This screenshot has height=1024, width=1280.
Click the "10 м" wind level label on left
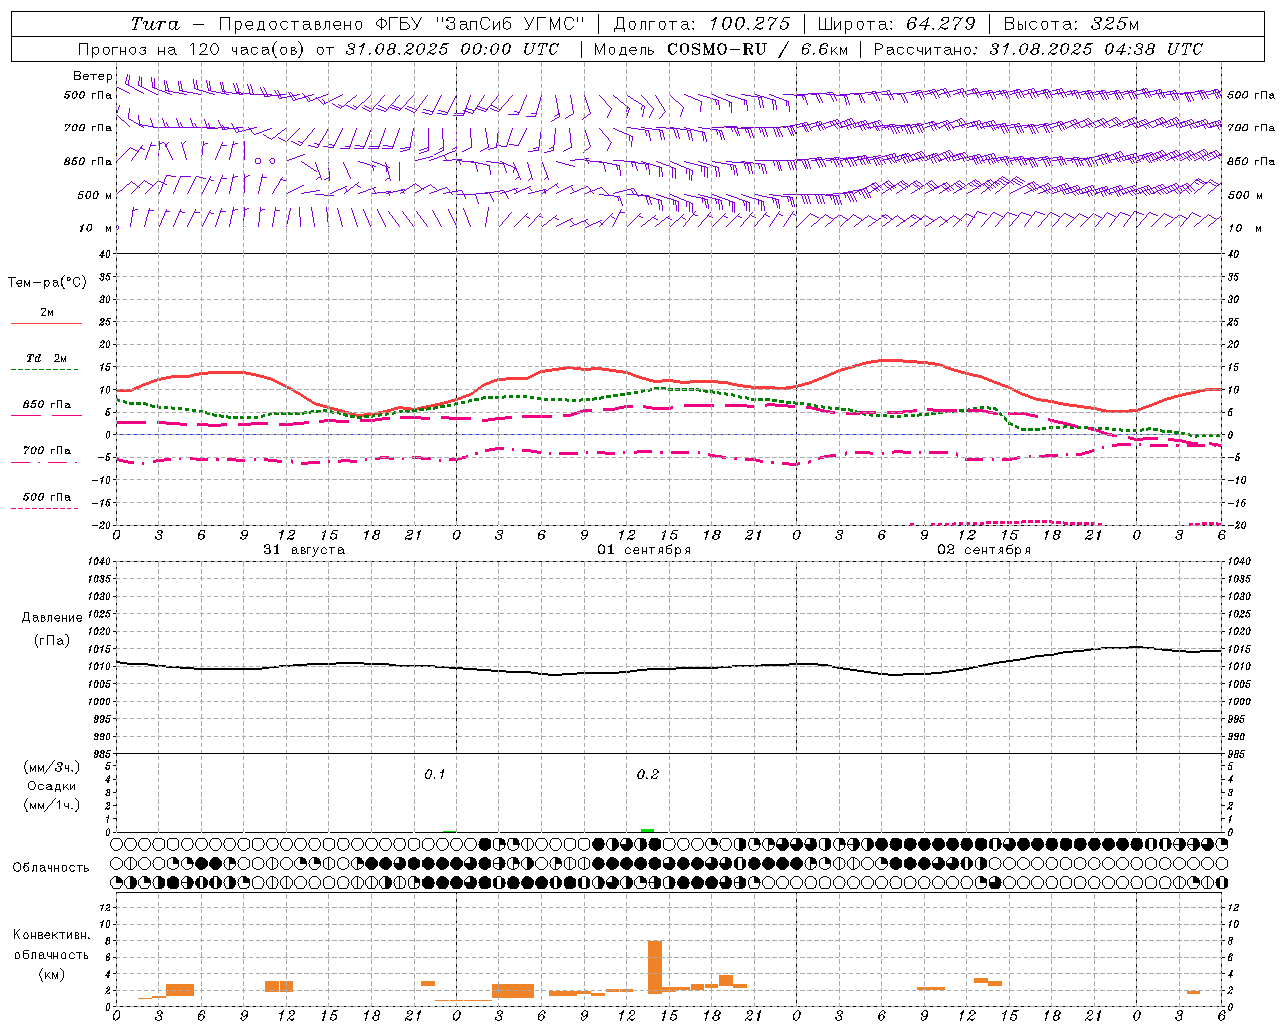point(96,228)
